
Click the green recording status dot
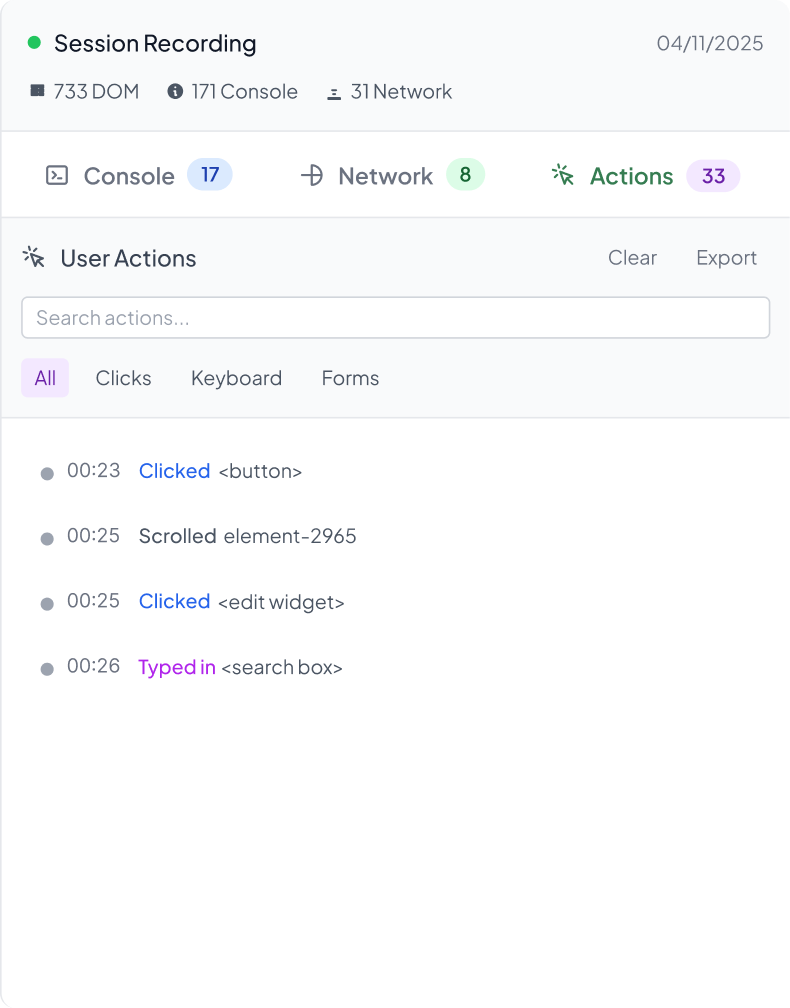click(x=34, y=43)
